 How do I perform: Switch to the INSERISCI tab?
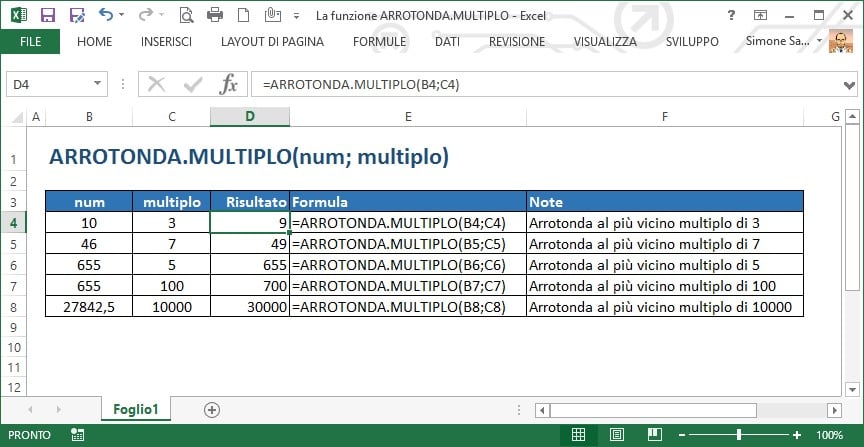(166, 41)
